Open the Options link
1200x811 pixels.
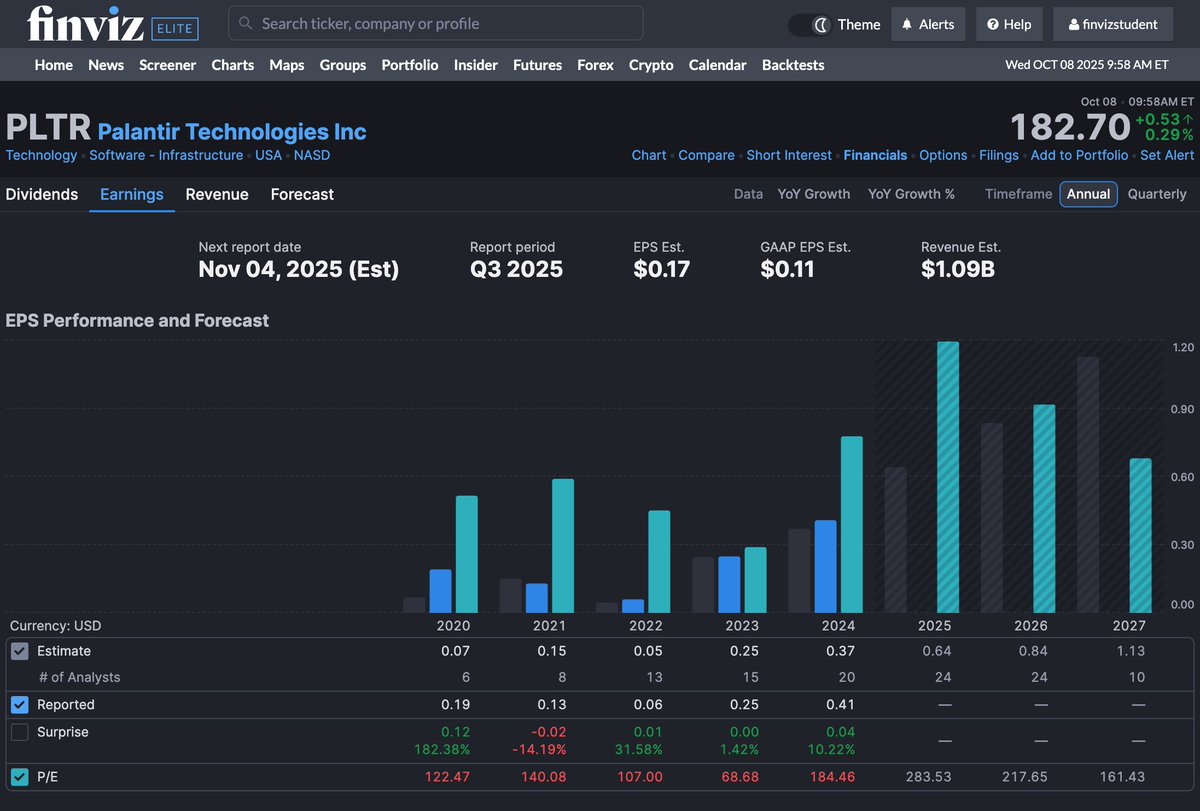pyautogui.click(x=943, y=155)
